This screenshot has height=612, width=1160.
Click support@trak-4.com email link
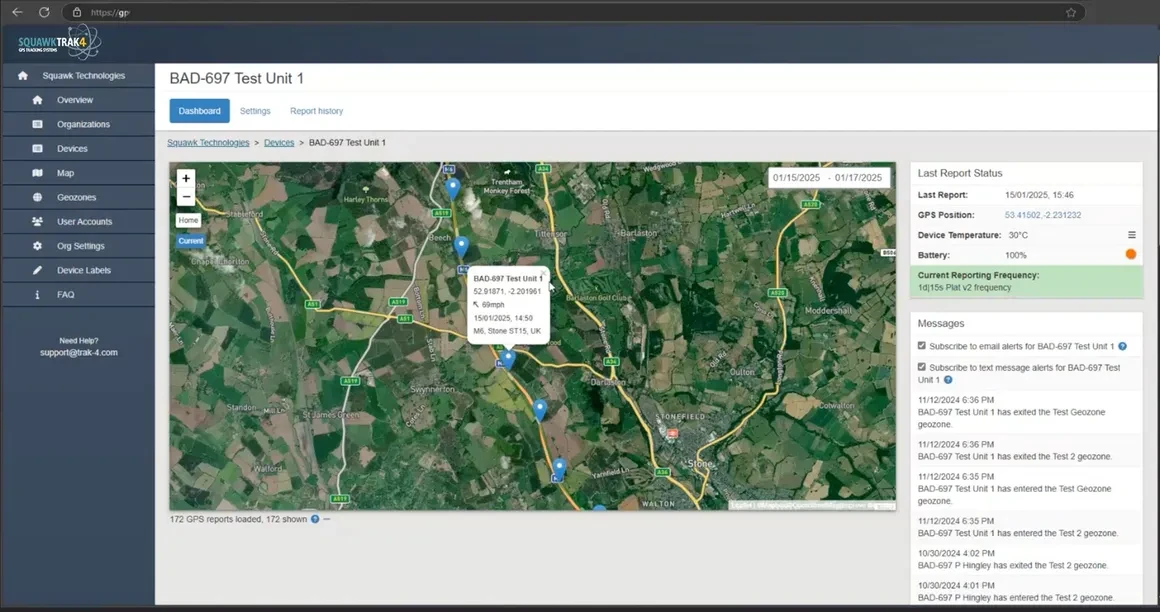tap(78, 352)
